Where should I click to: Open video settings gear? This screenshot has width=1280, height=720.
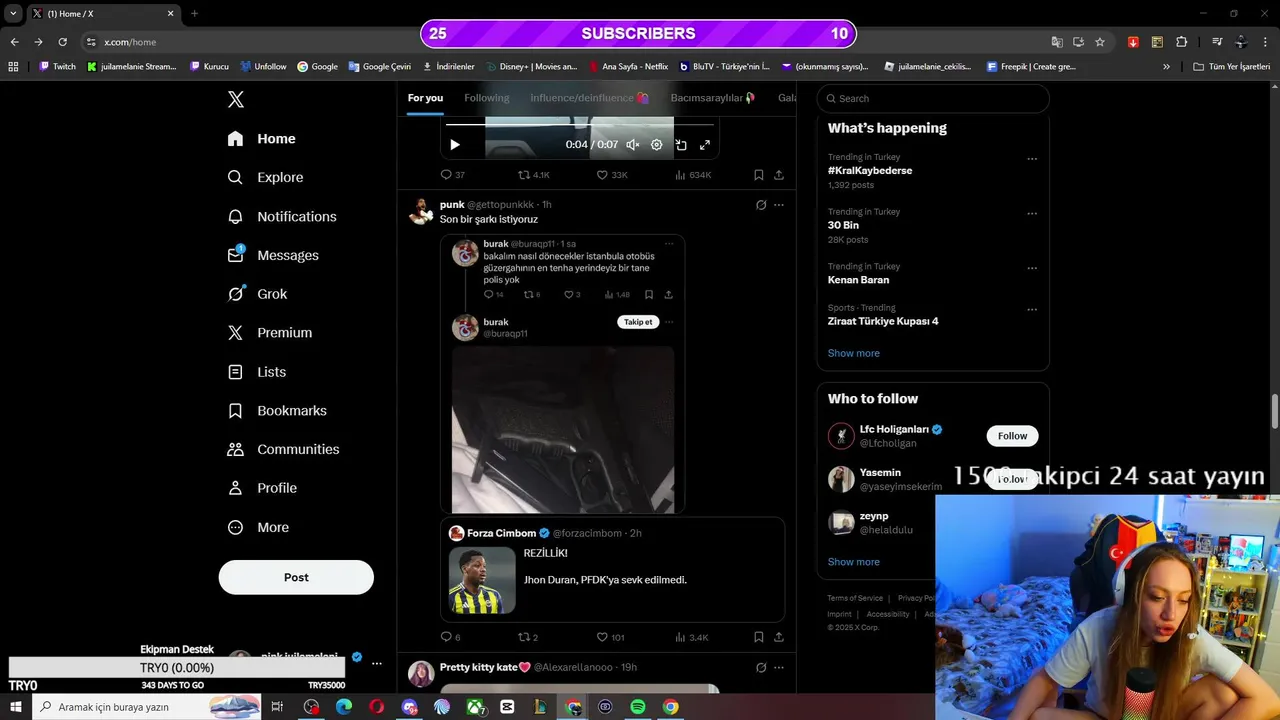(657, 145)
